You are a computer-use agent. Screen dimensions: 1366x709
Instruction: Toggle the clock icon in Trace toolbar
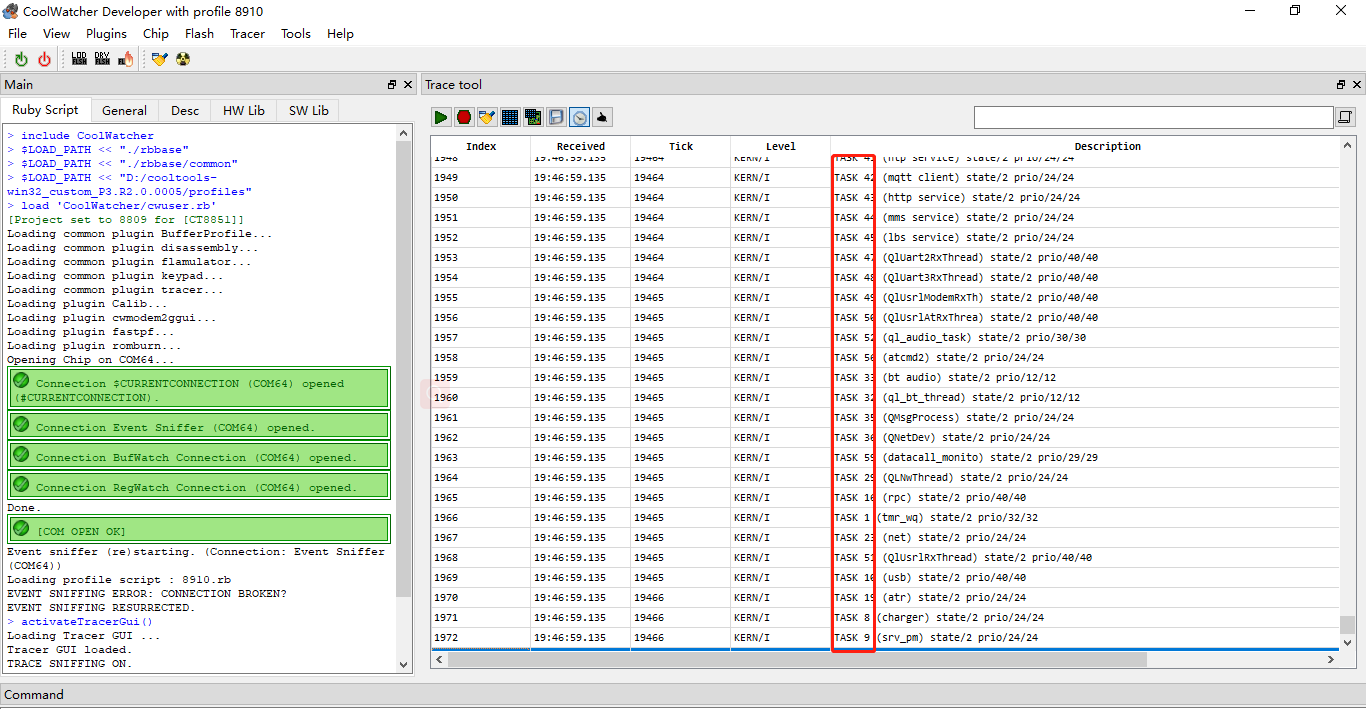click(579, 117)
